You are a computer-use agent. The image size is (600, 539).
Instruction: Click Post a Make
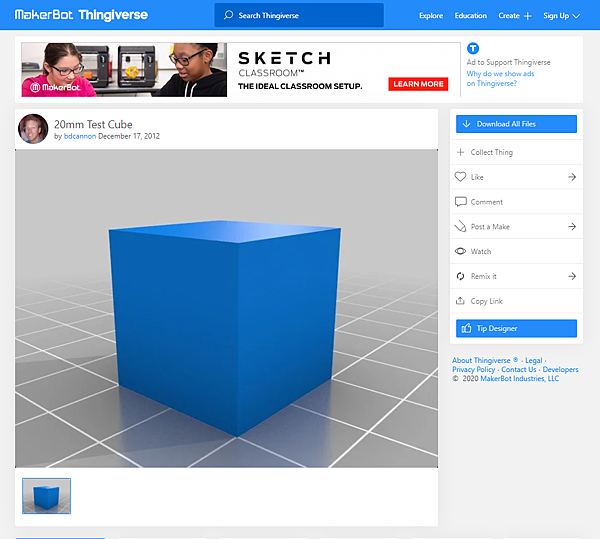coord(516,227)
